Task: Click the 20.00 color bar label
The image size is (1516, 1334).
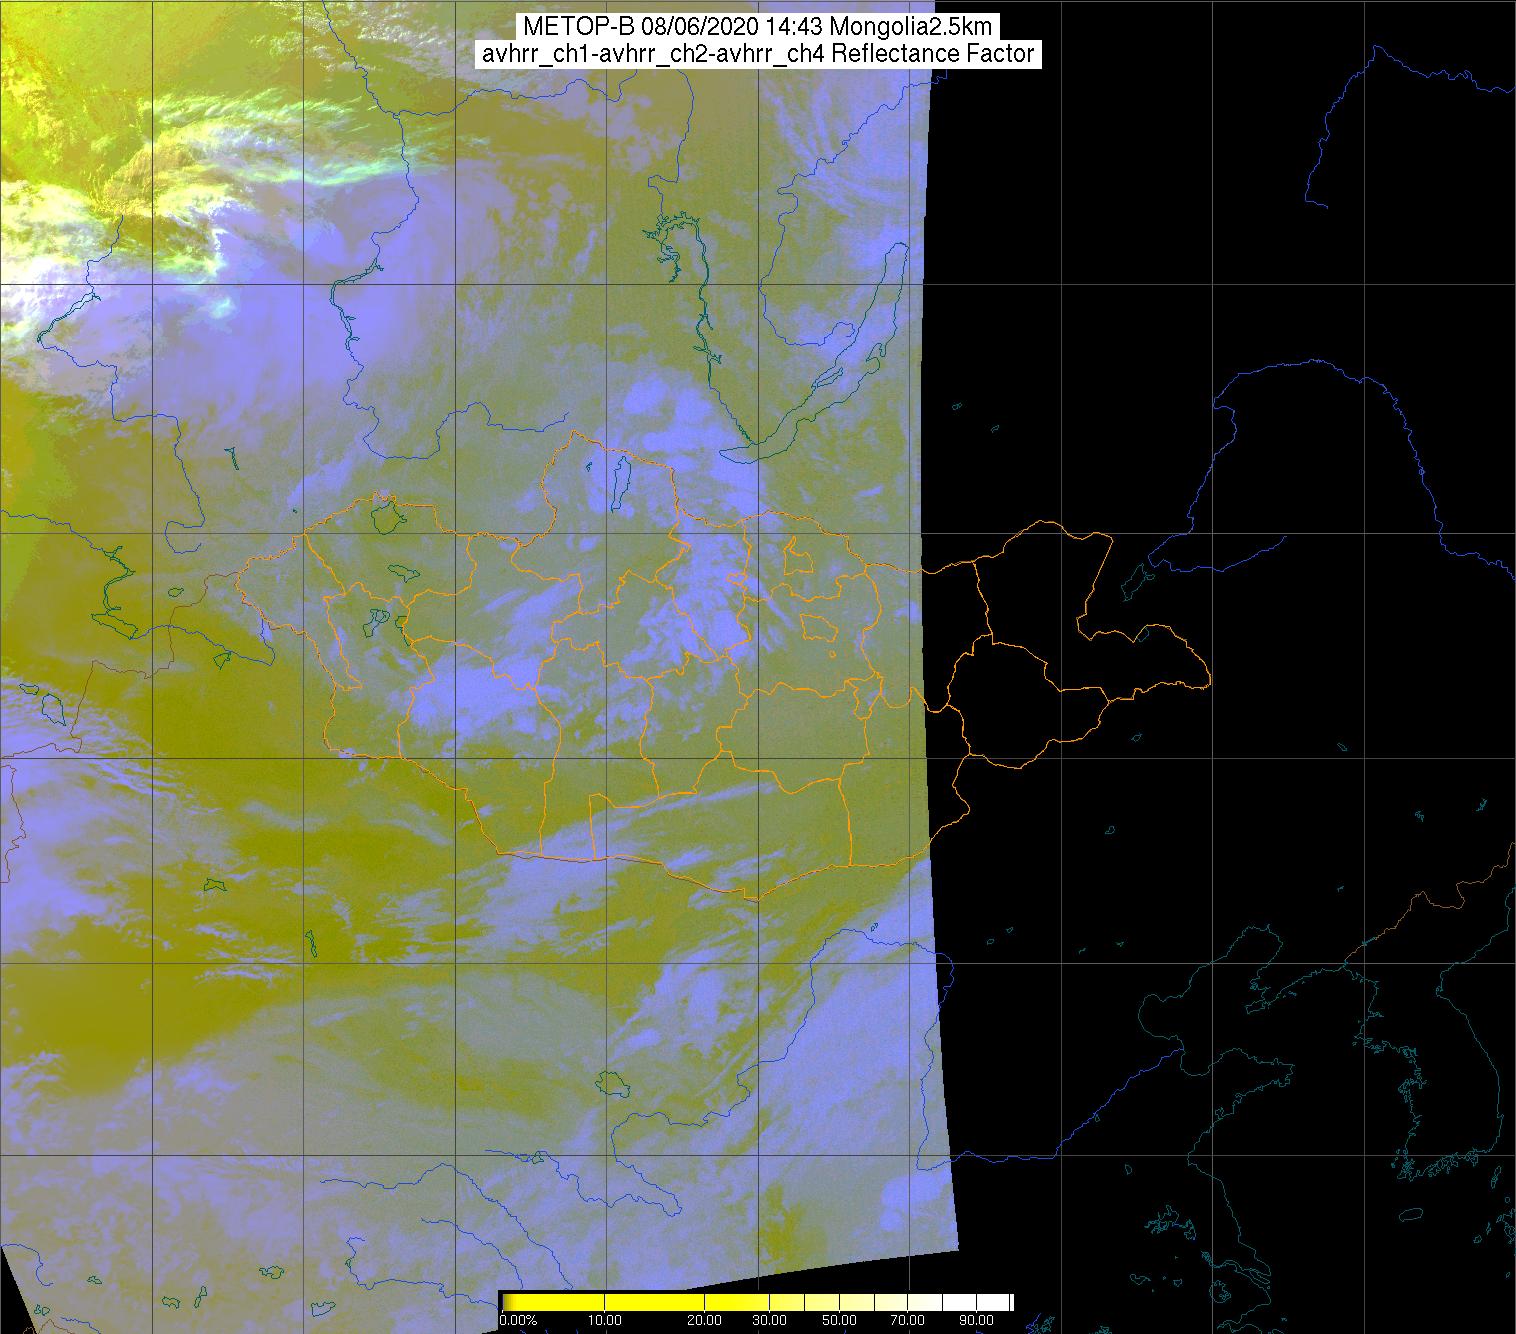Action: pyautogui.click(x=704, y=1320)
